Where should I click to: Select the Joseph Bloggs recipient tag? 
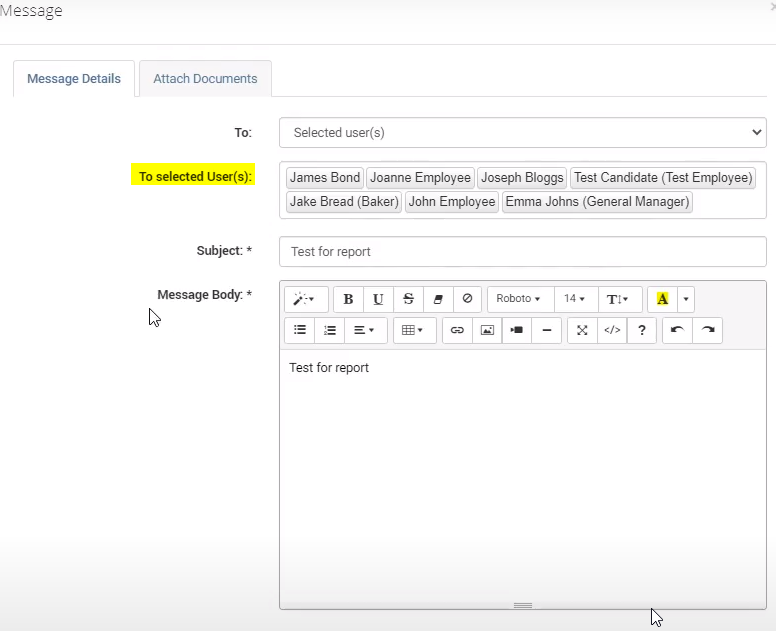(522, 178)
